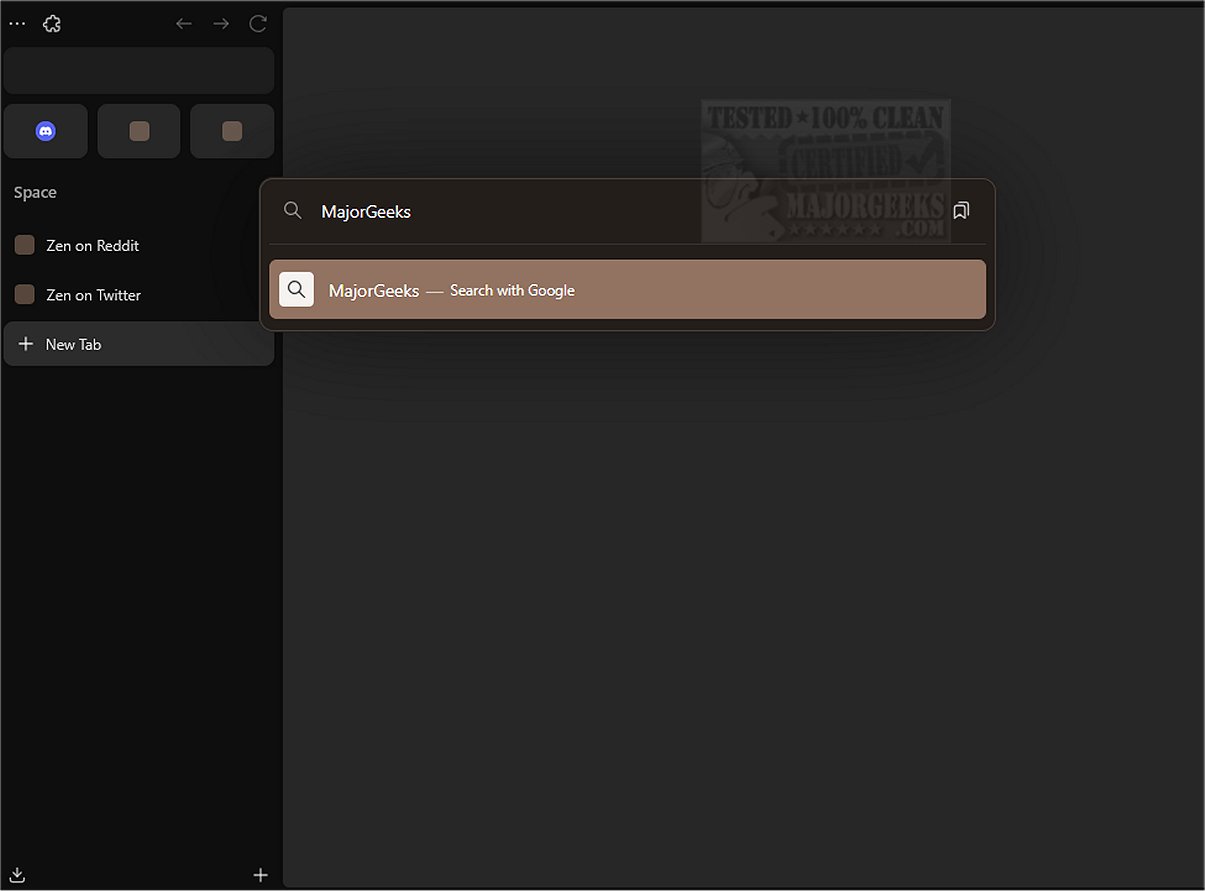Click search icon on Google suggestion row

[296, 290]
